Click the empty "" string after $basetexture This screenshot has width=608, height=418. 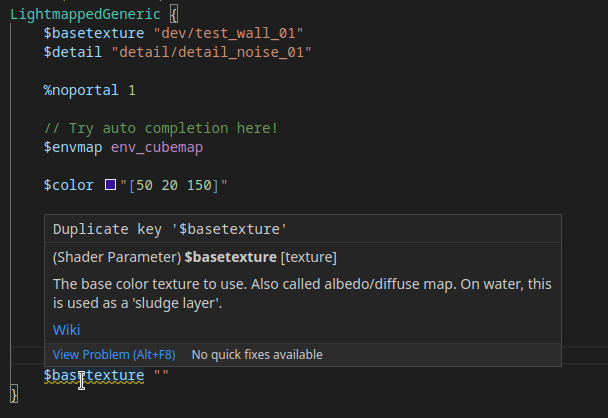coord(161,375)
